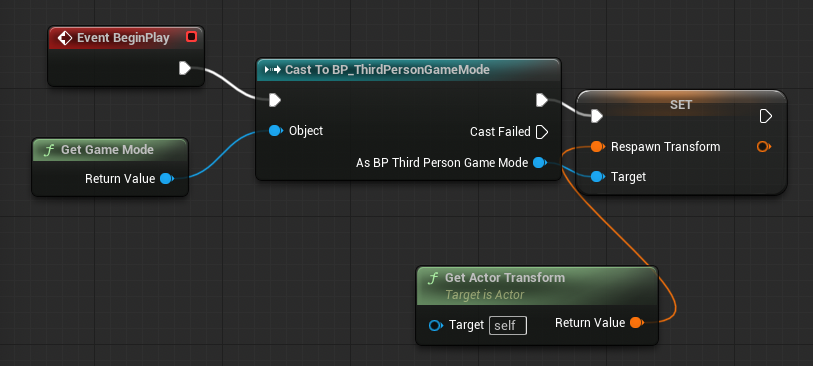Click the SET node execution input pin
This screenshot has height=366, width=813.
pyautogui.click(x=597, y=116)
